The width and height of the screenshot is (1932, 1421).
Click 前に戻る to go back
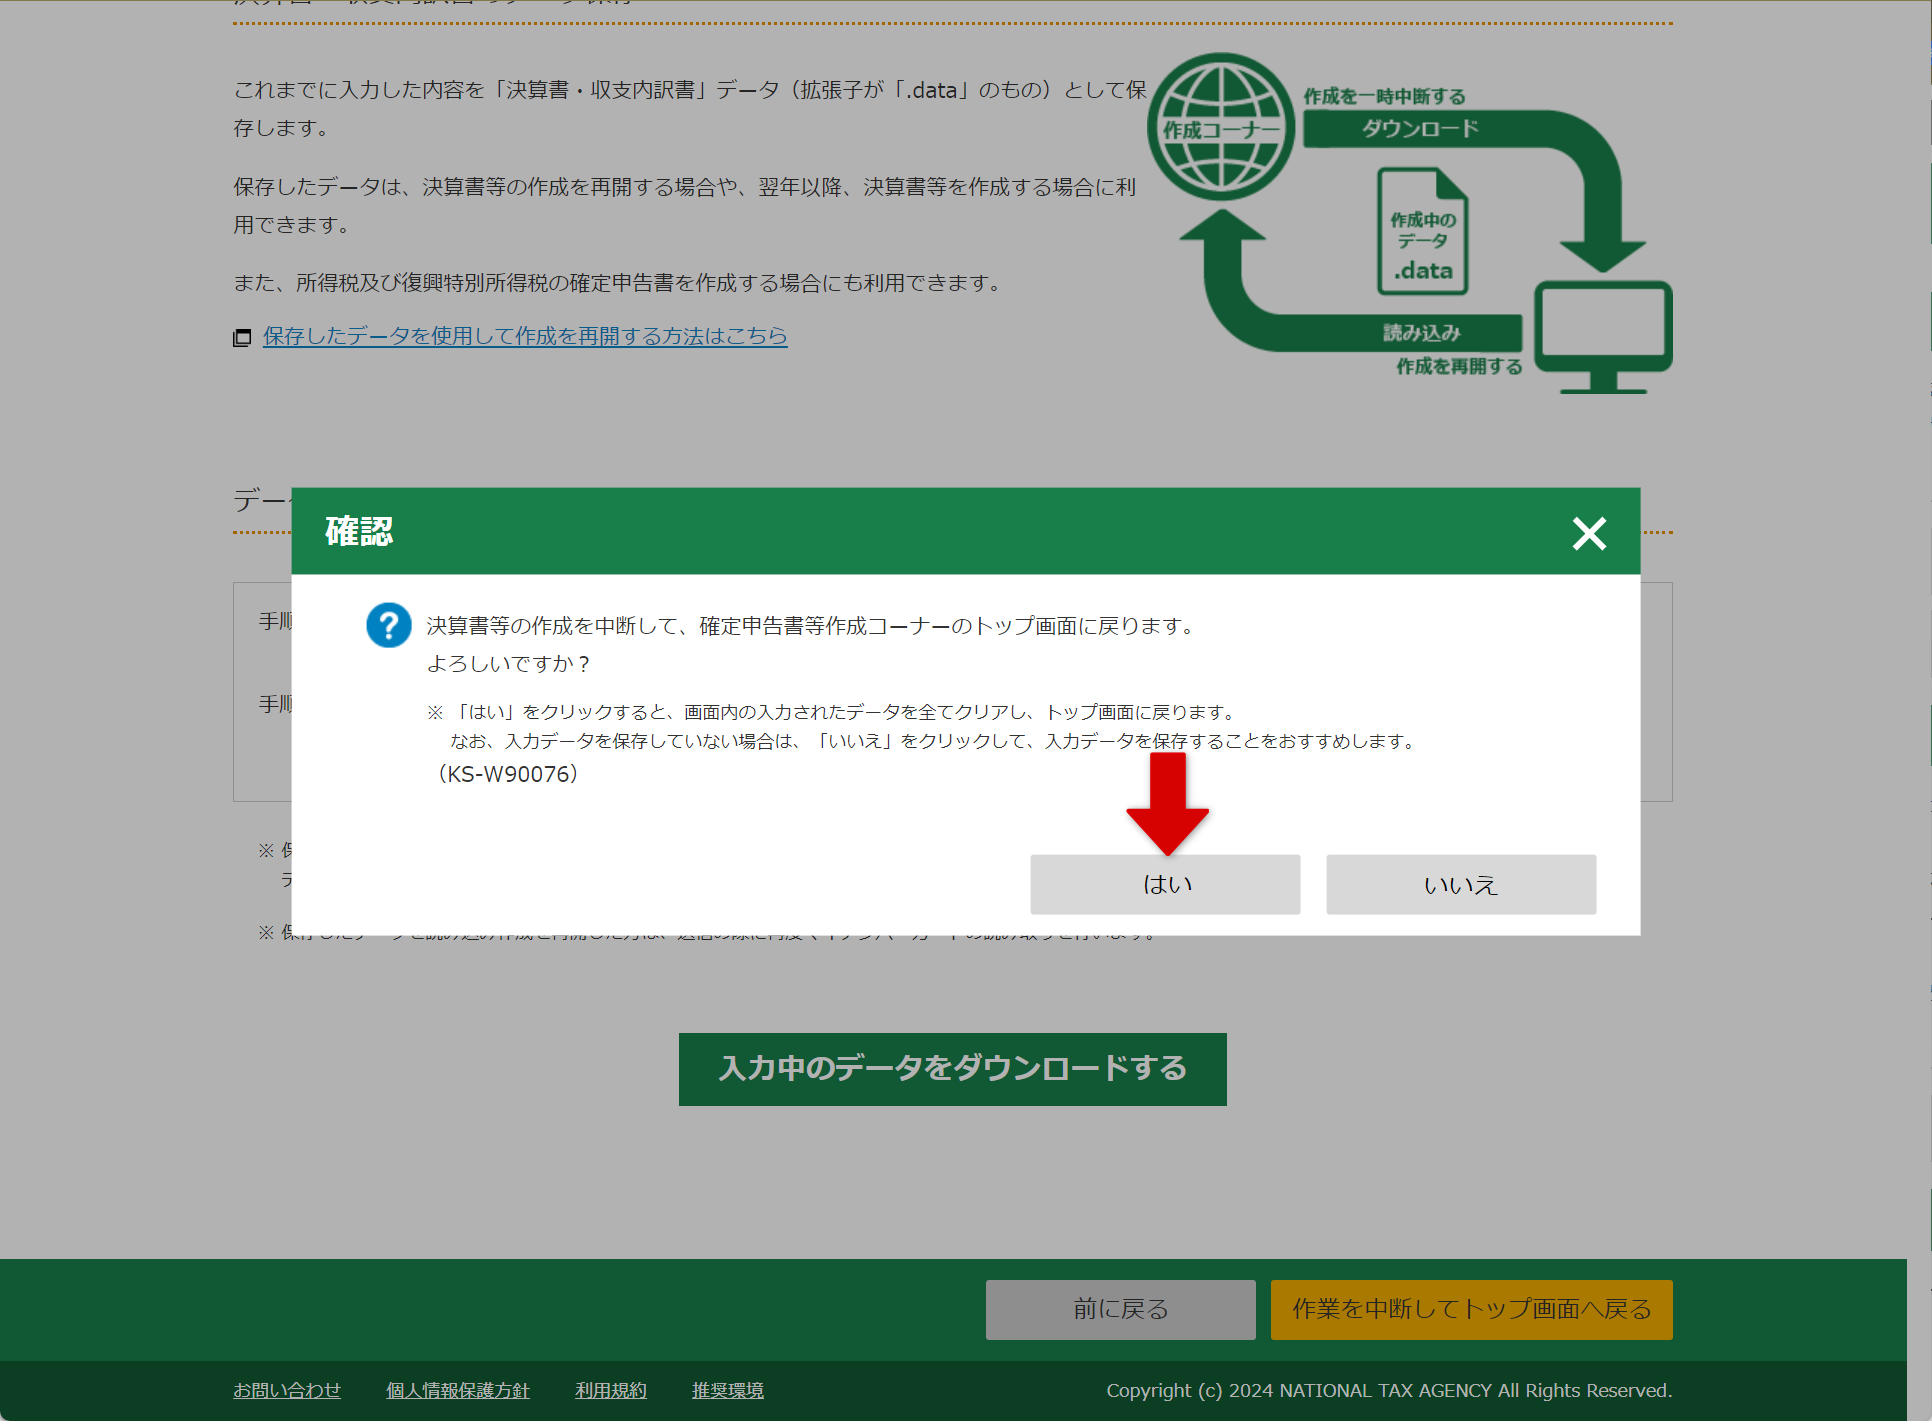1119,1309
